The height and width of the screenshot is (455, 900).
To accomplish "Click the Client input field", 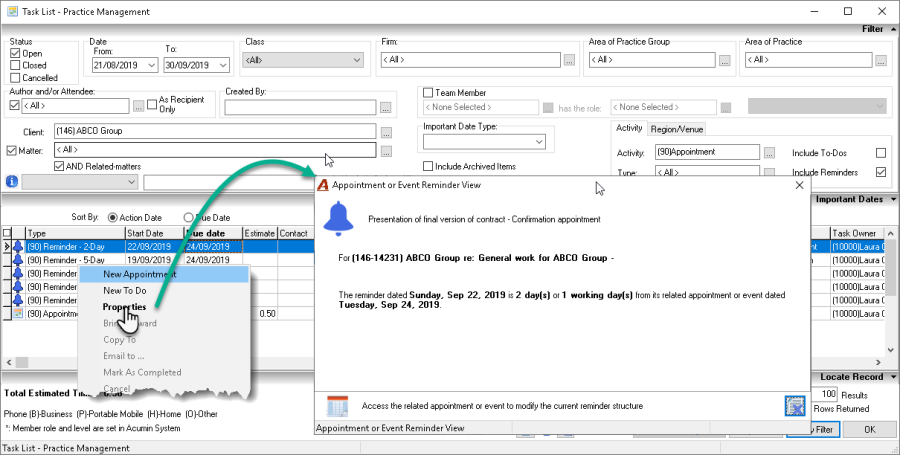I will pyautogui.click(x=215, y=131).
